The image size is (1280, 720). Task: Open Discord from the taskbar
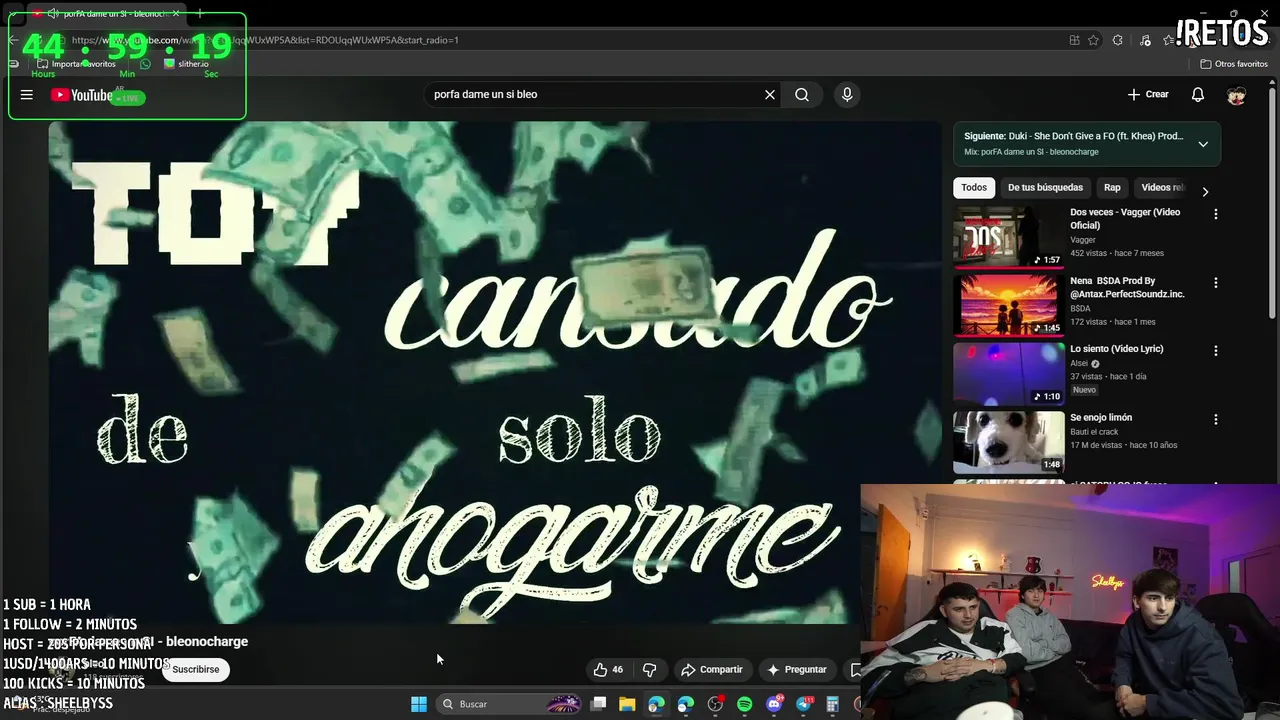coord(774,704)
